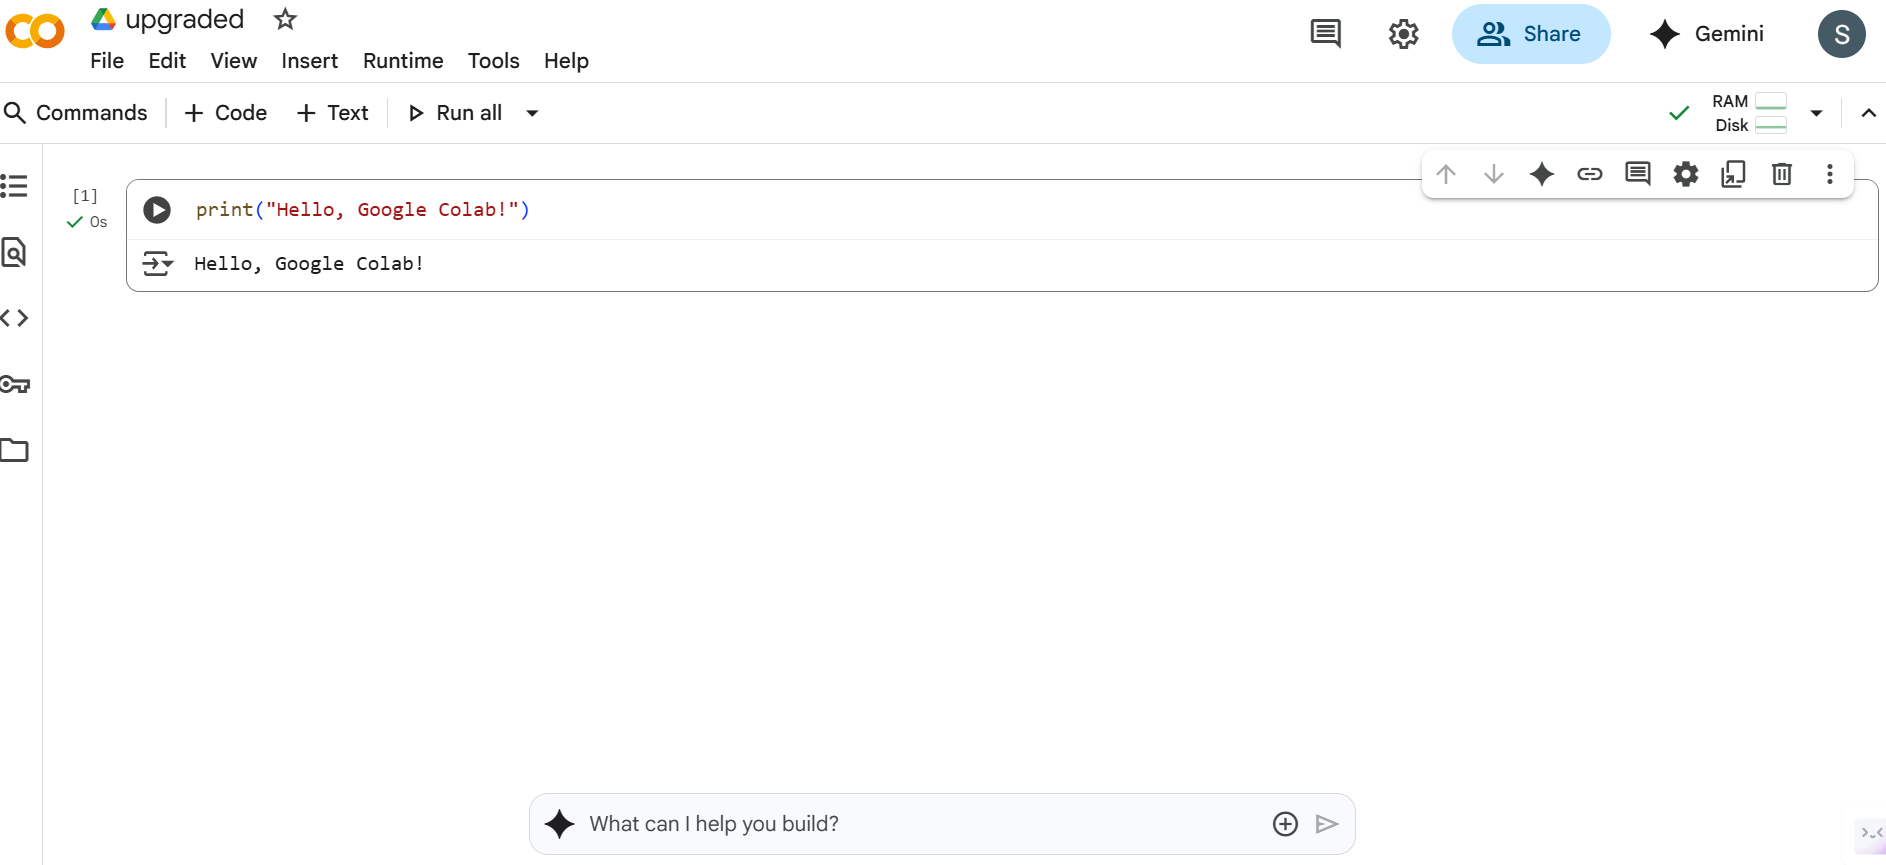Delete the current code cell

click(1781, 173)
